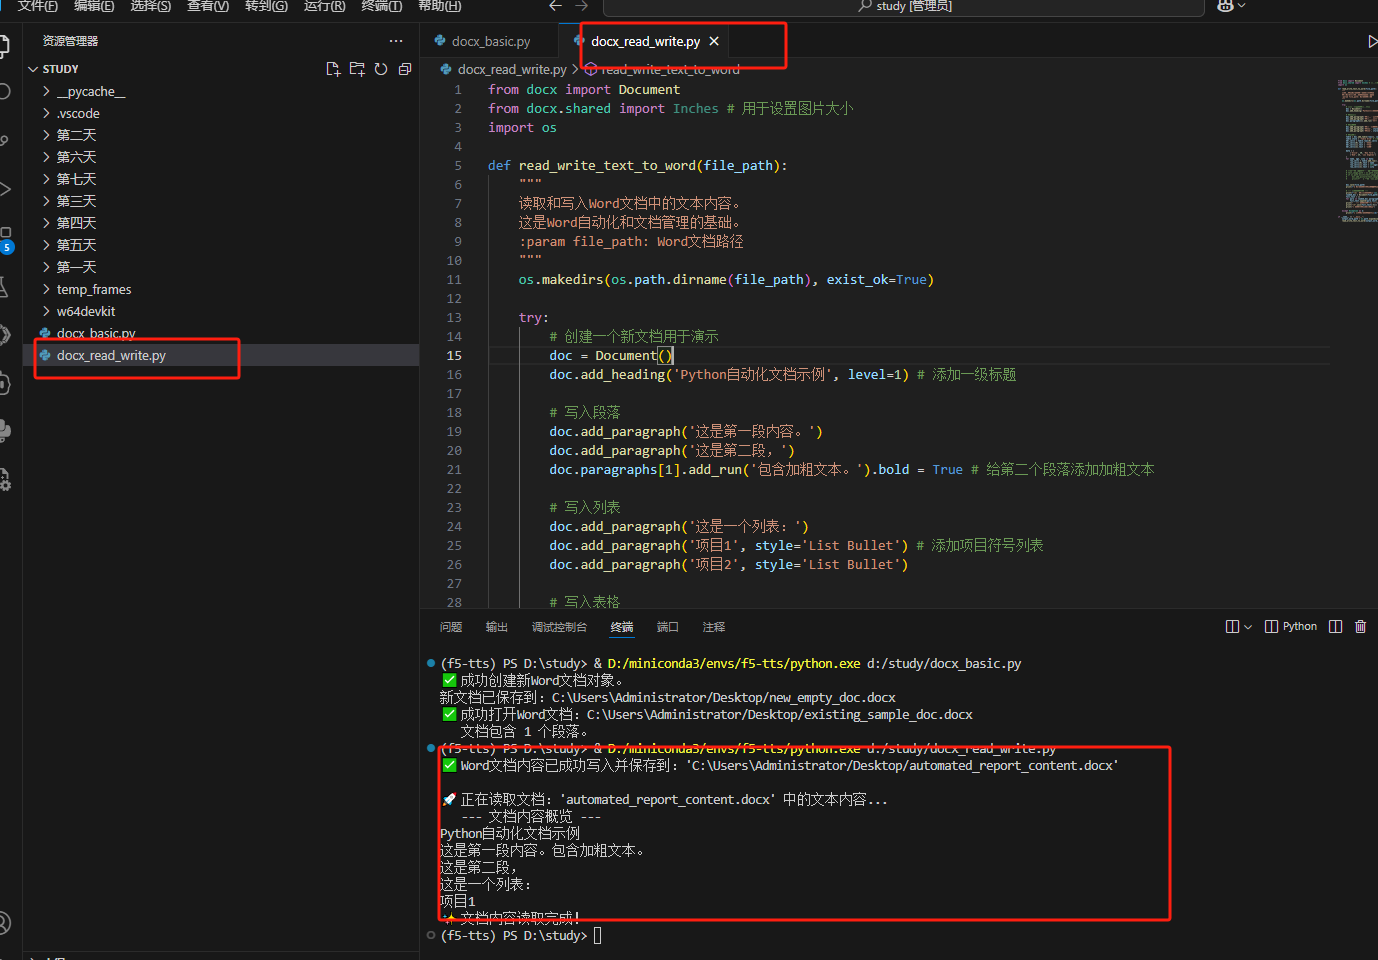Screen dimensions: 1378x960
Task: Open the 查看(V) menu
Action: (x=208, y=6)
